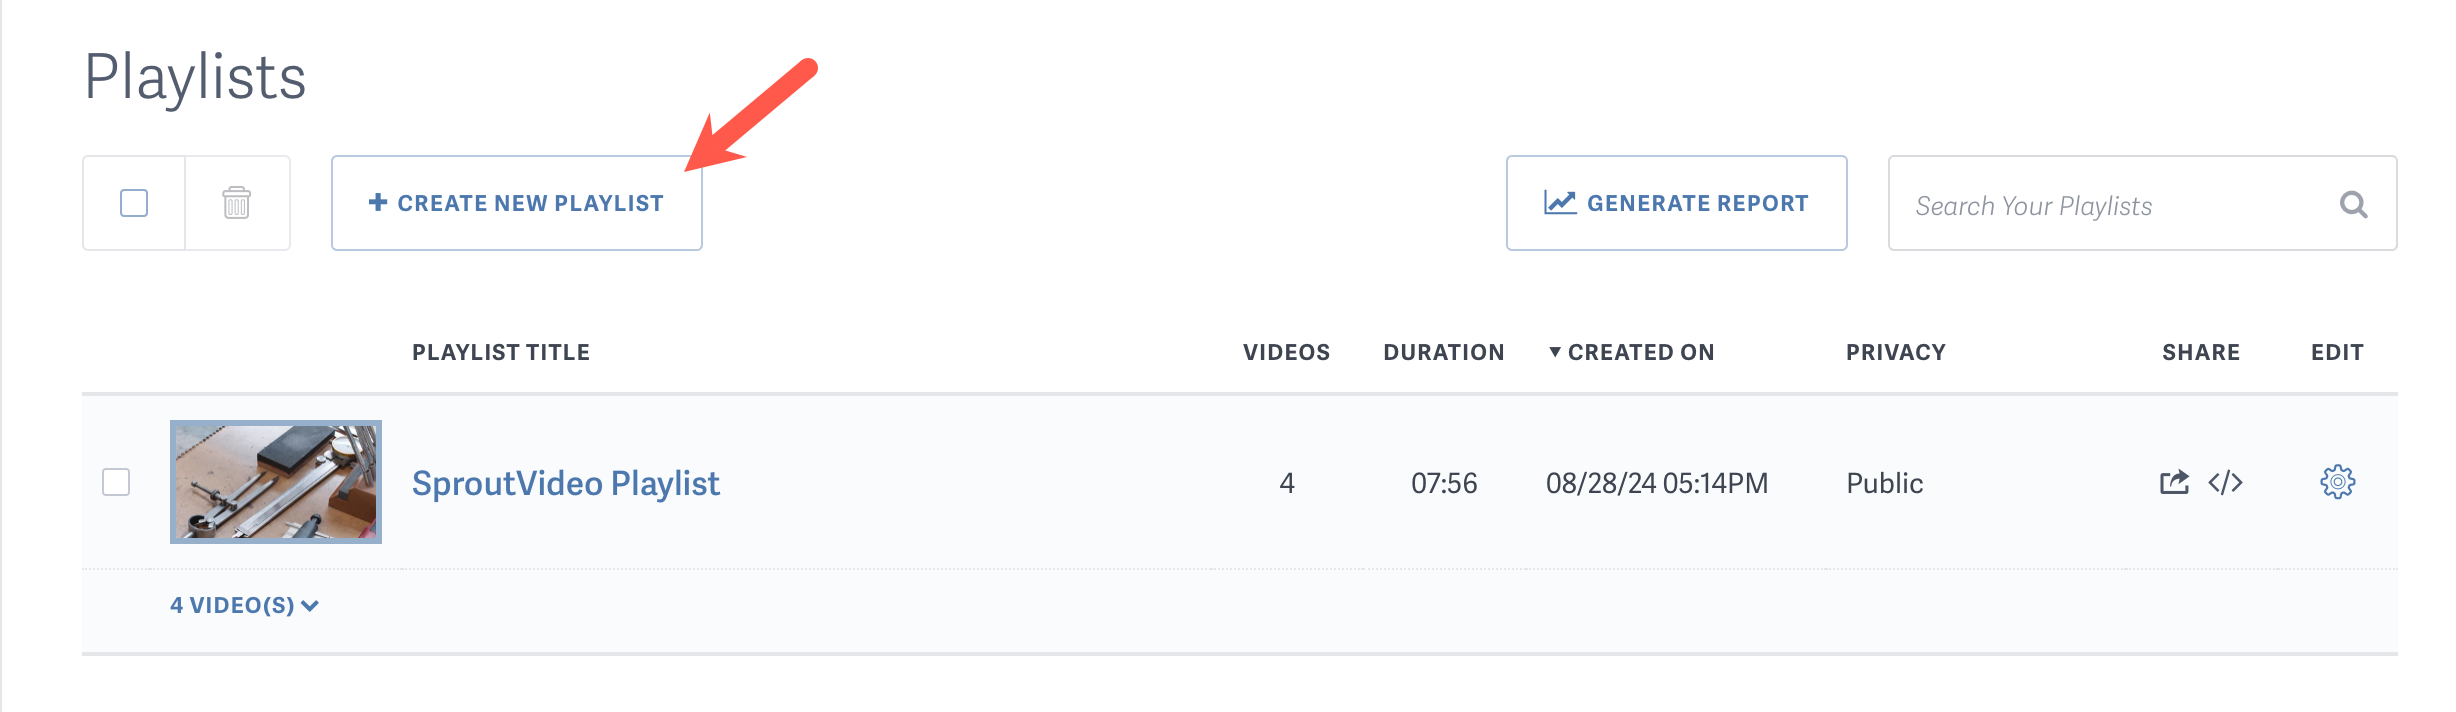This screenshot has width=2456, height=712.
Task: Click the embed code icon for SproutVideo Playlist
Action: (x=2225, y=483)
